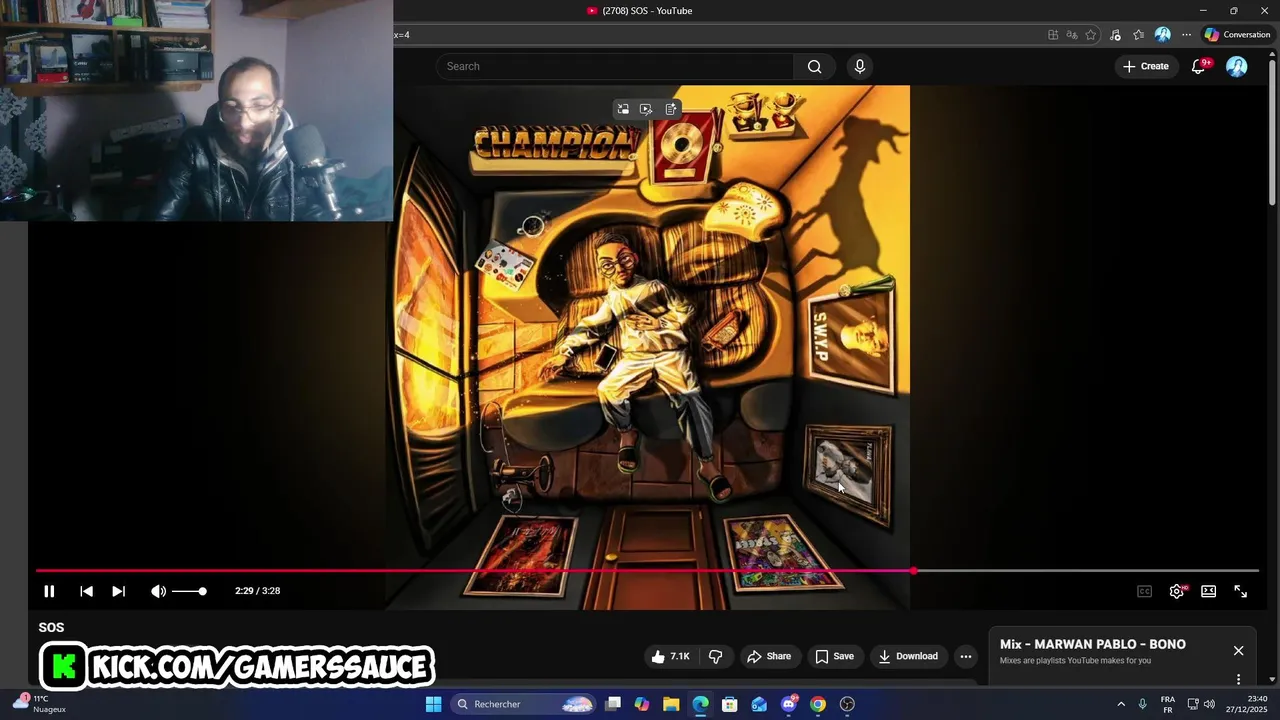The width and height of the screenshot is (1280, 720).
Task: Open Discord from the taskbar
Action: point(789,704)
